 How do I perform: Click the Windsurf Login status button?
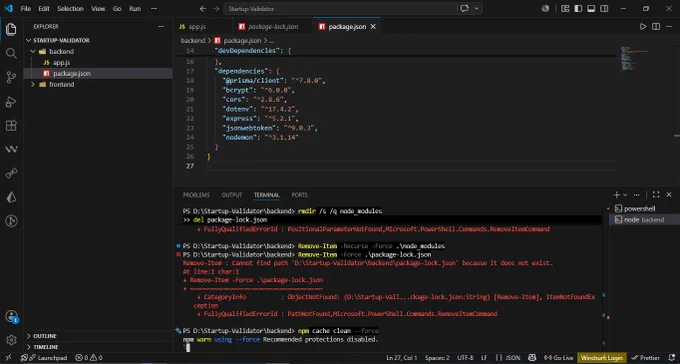[x=601, y=358]
